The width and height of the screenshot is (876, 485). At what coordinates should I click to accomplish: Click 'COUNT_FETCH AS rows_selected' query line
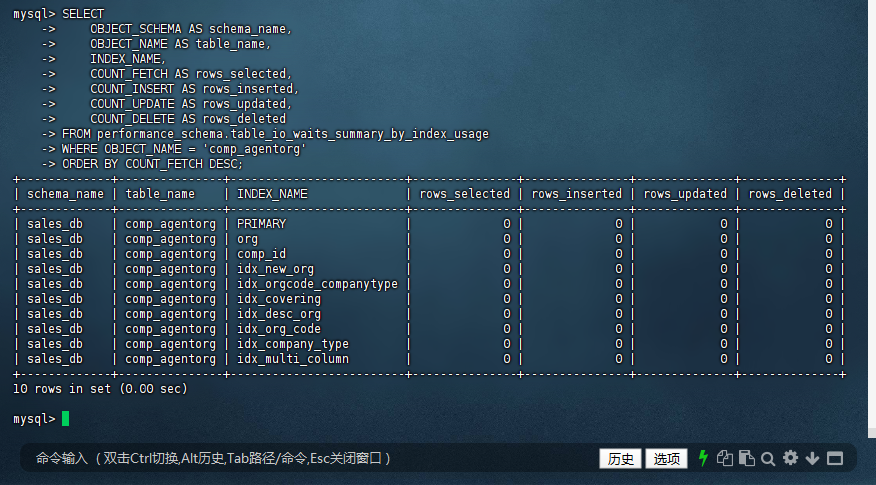191,74
